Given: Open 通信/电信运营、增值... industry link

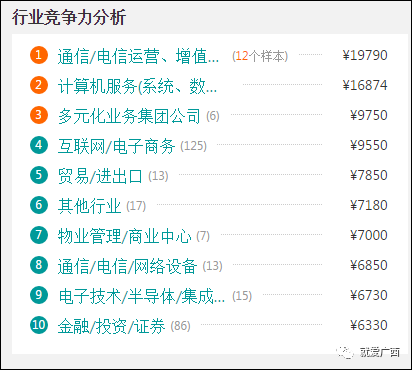Looking at the screenshot, I should point(138,56).
